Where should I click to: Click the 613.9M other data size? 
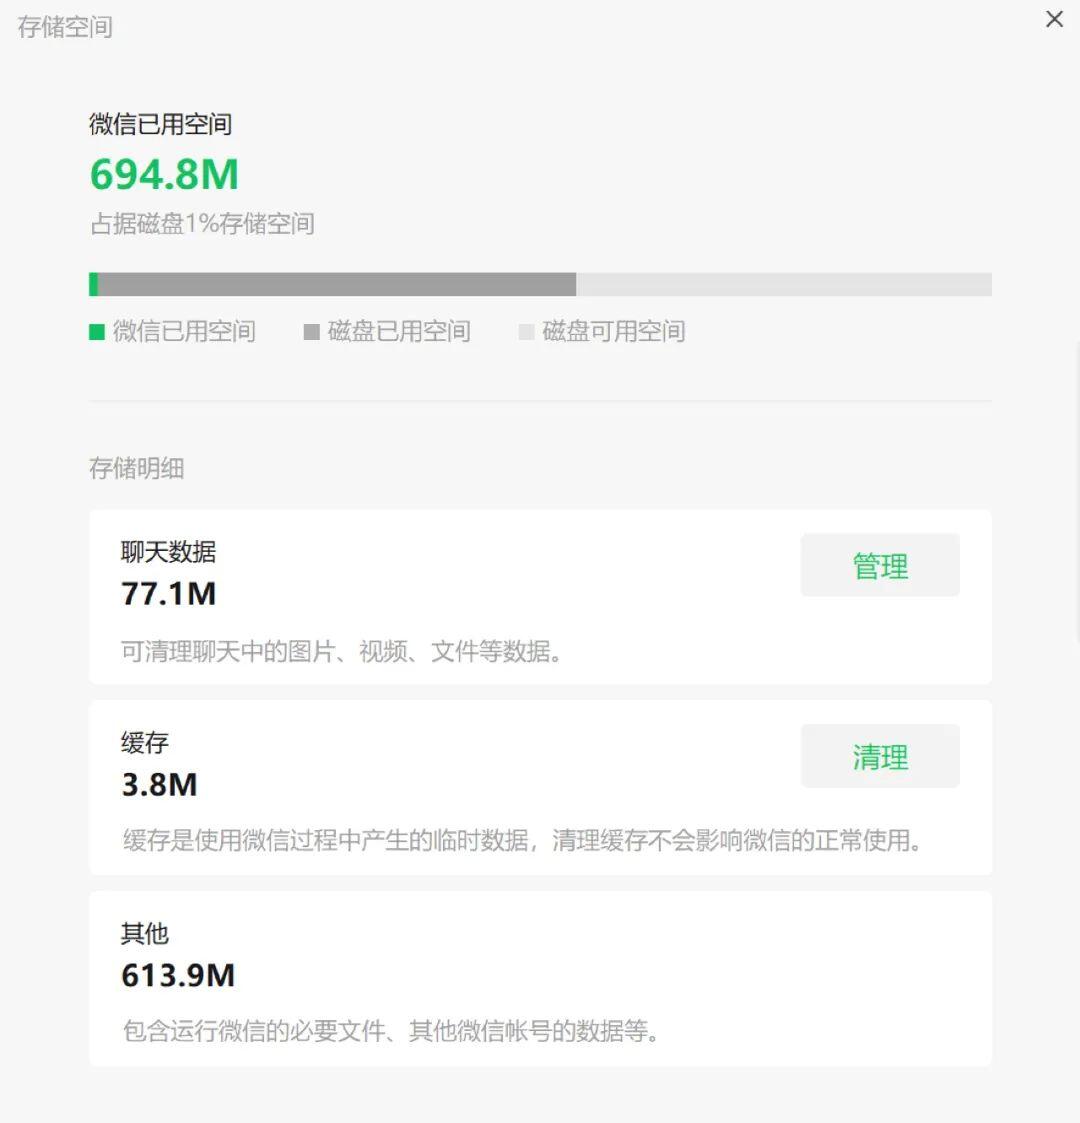tap(178, 976)
